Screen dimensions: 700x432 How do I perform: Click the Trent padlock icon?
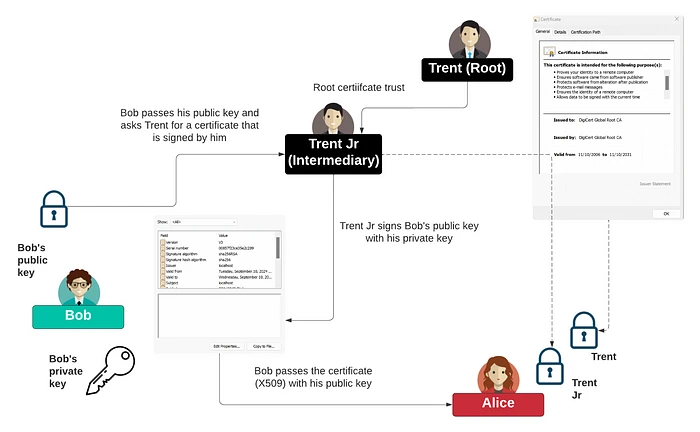click(x=585, y=329)
